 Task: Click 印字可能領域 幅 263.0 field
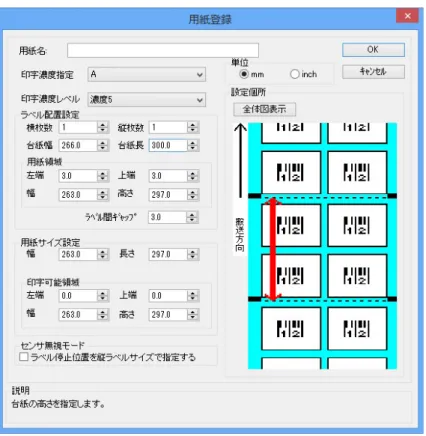click(78, 315)
